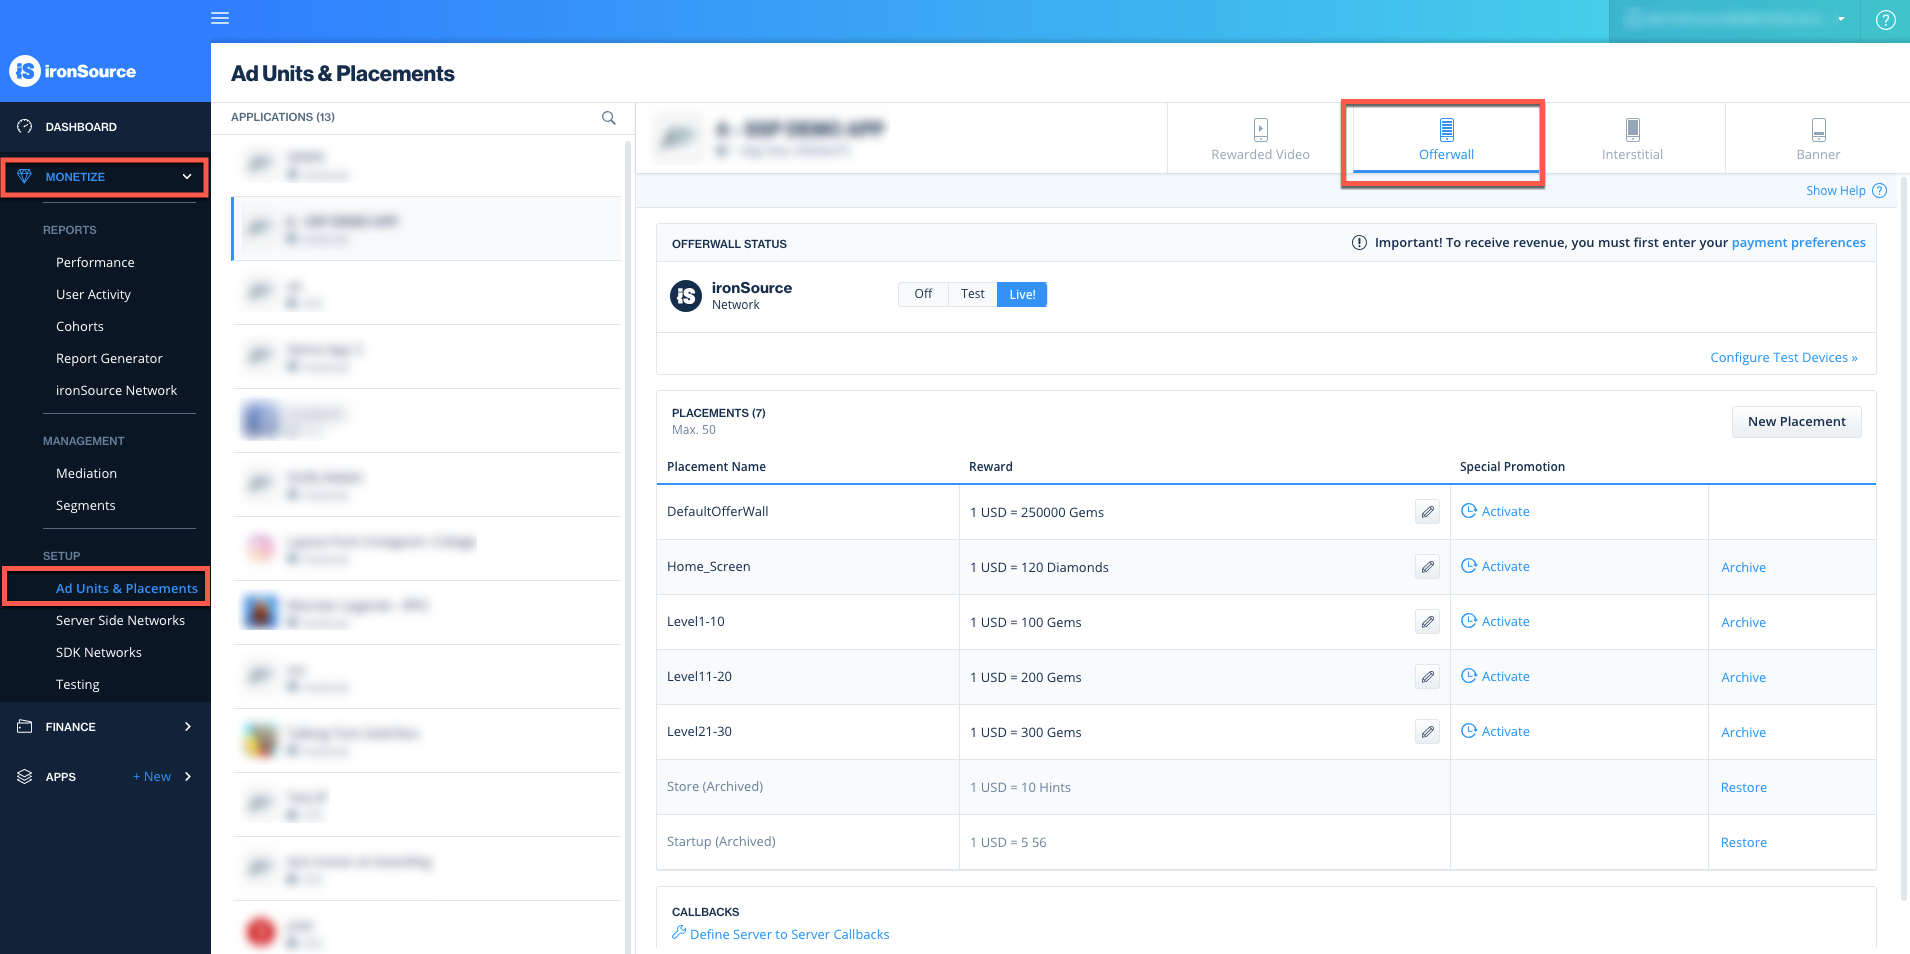Switch the Offerwall status to Test

[x=971, y=294]
